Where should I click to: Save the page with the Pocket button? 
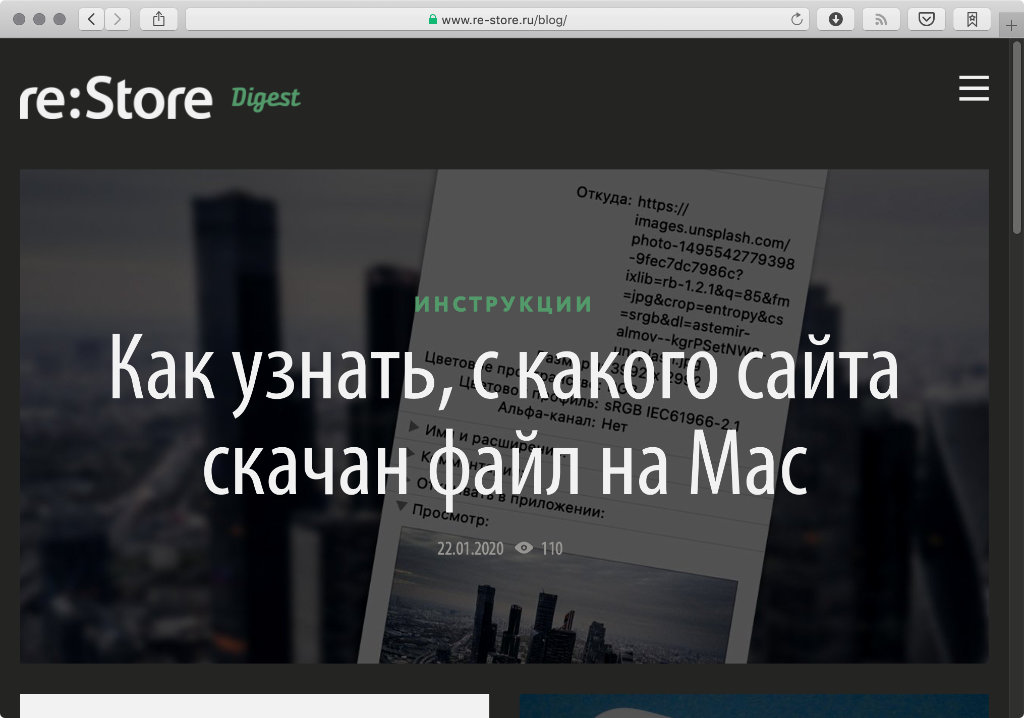point(926,19)
